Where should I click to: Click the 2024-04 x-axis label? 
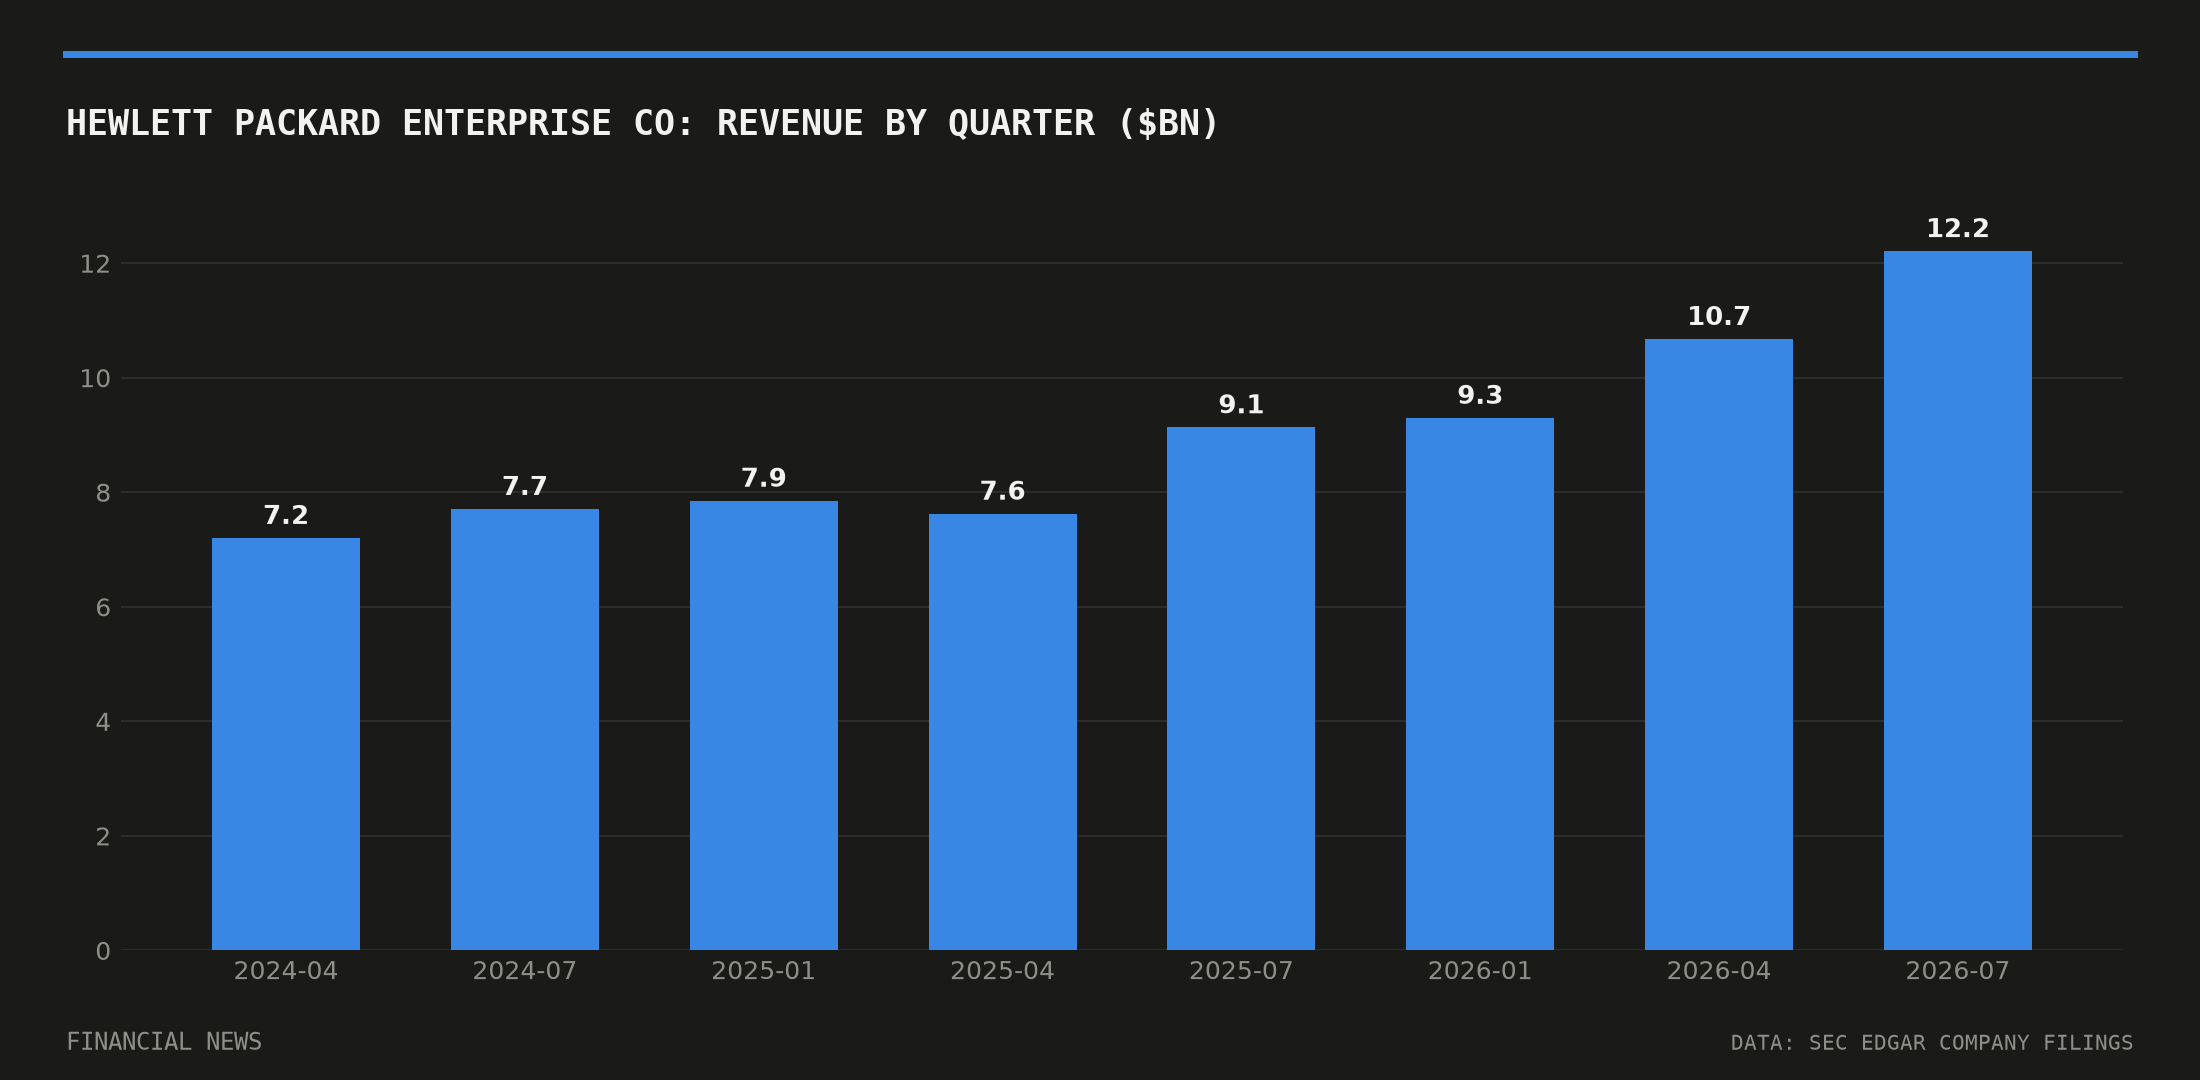[x=286, y=971]
